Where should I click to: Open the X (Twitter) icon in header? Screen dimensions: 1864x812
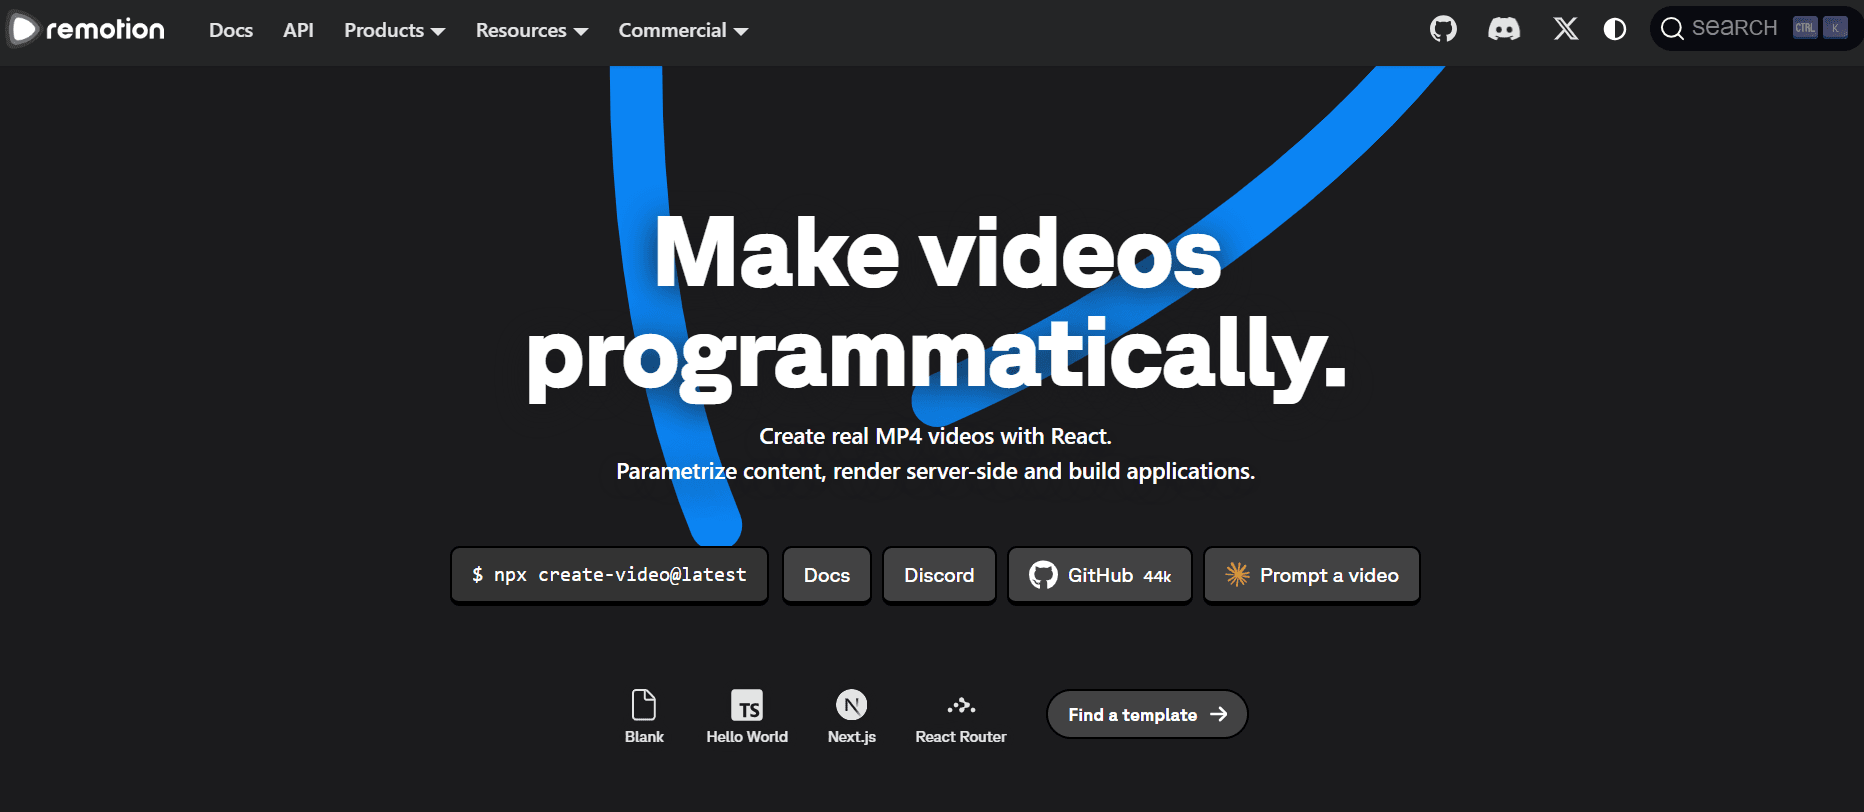click(x=1566, y=29)
